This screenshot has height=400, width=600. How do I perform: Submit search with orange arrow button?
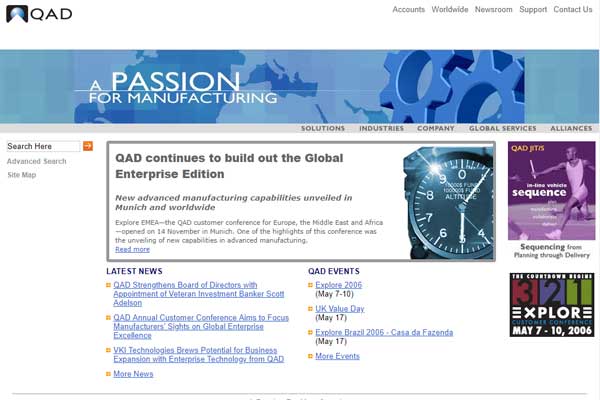click(x=88, y=146)
